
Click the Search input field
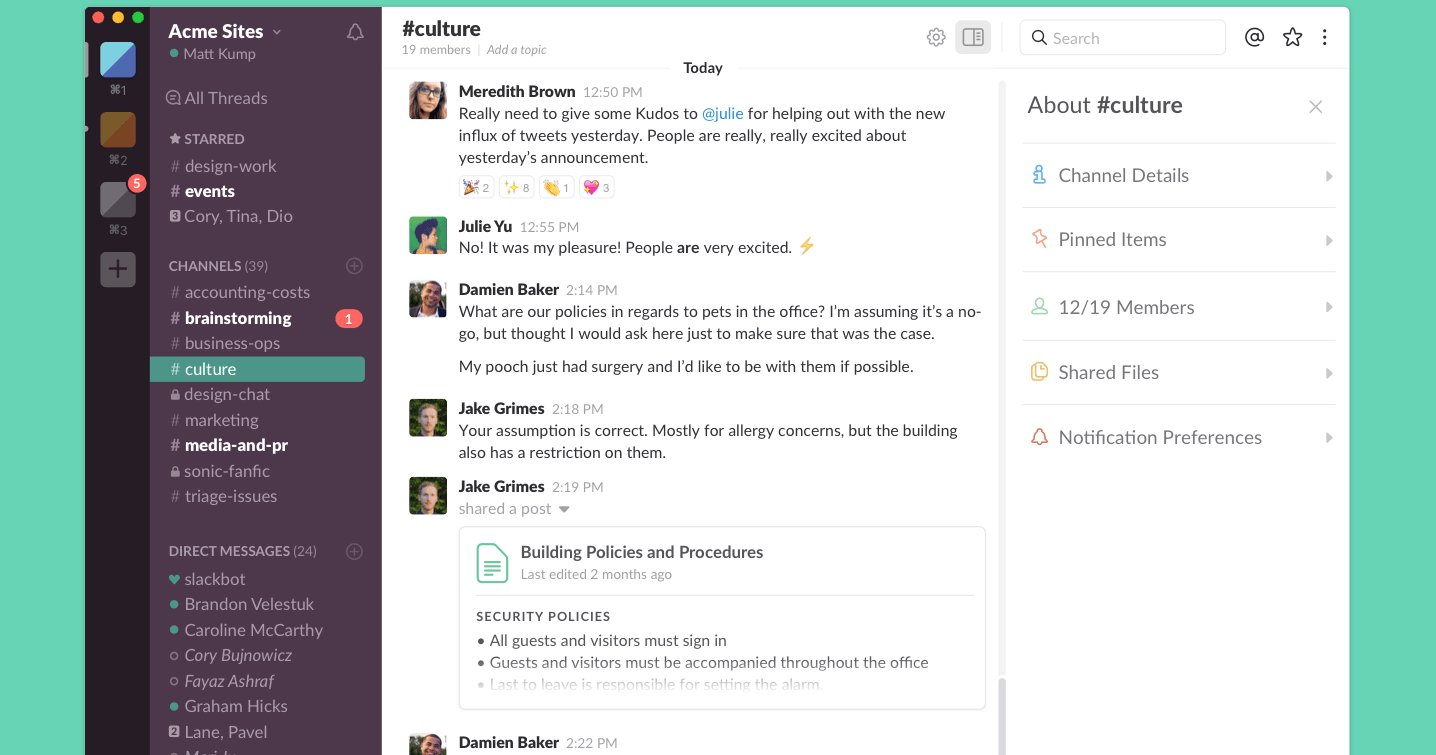point(1122,38)
